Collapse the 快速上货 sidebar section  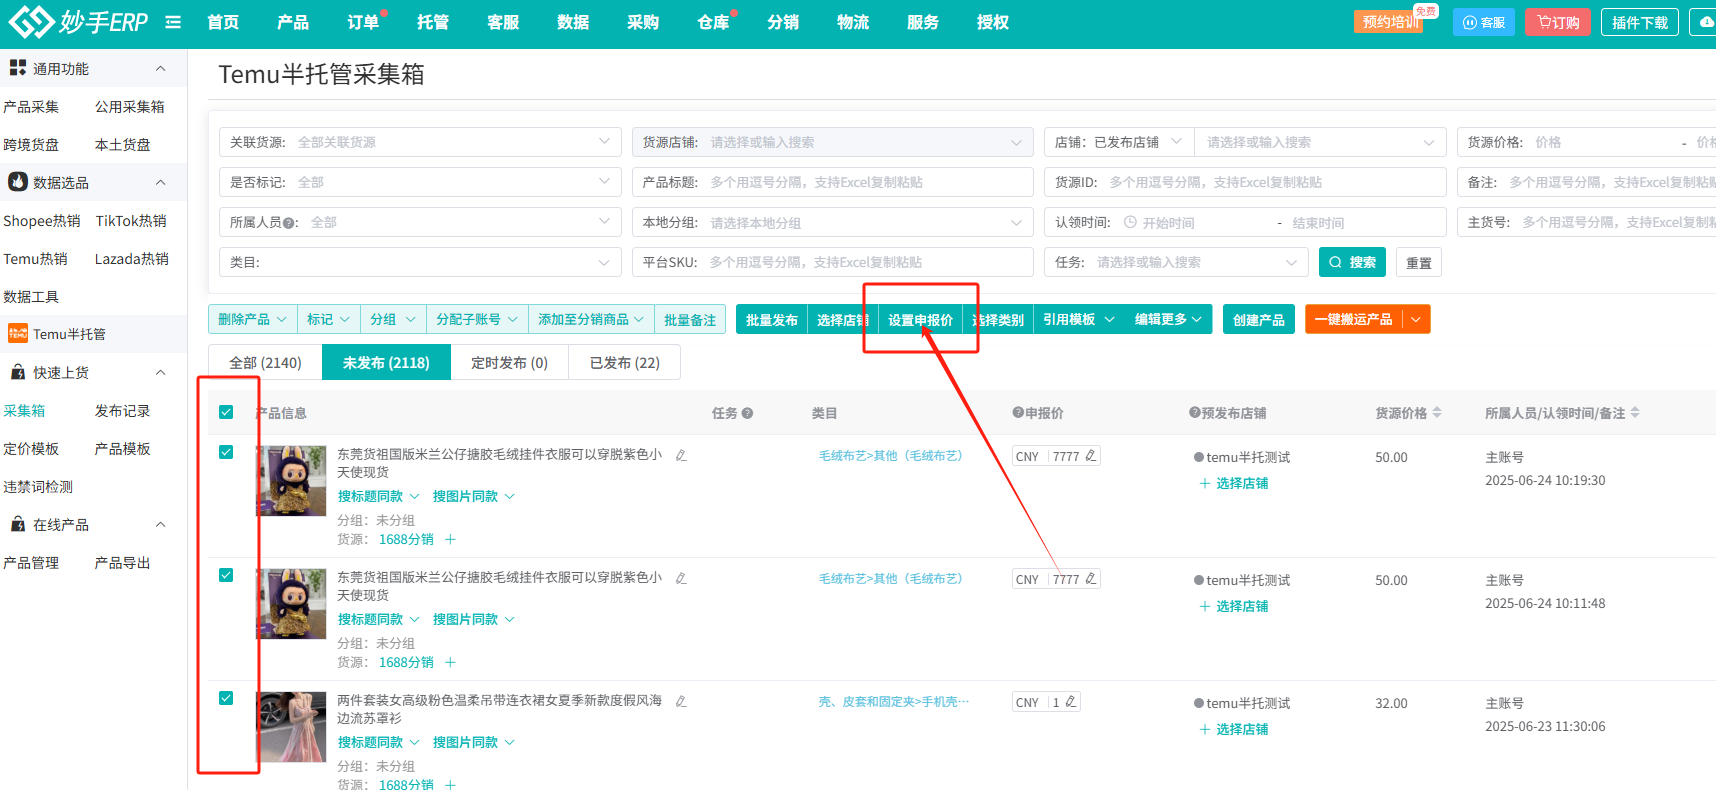pyautogui.click(x=160, y=372)
